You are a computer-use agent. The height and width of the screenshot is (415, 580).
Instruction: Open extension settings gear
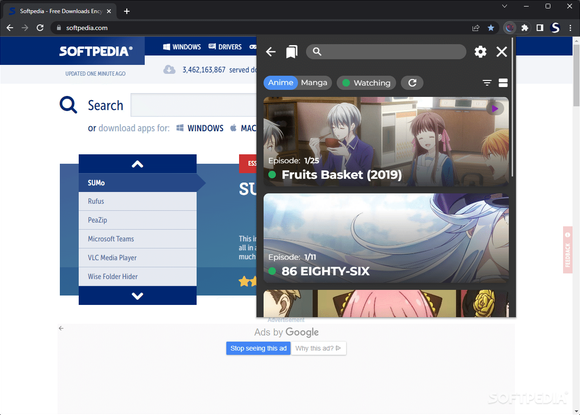point(480,52)
